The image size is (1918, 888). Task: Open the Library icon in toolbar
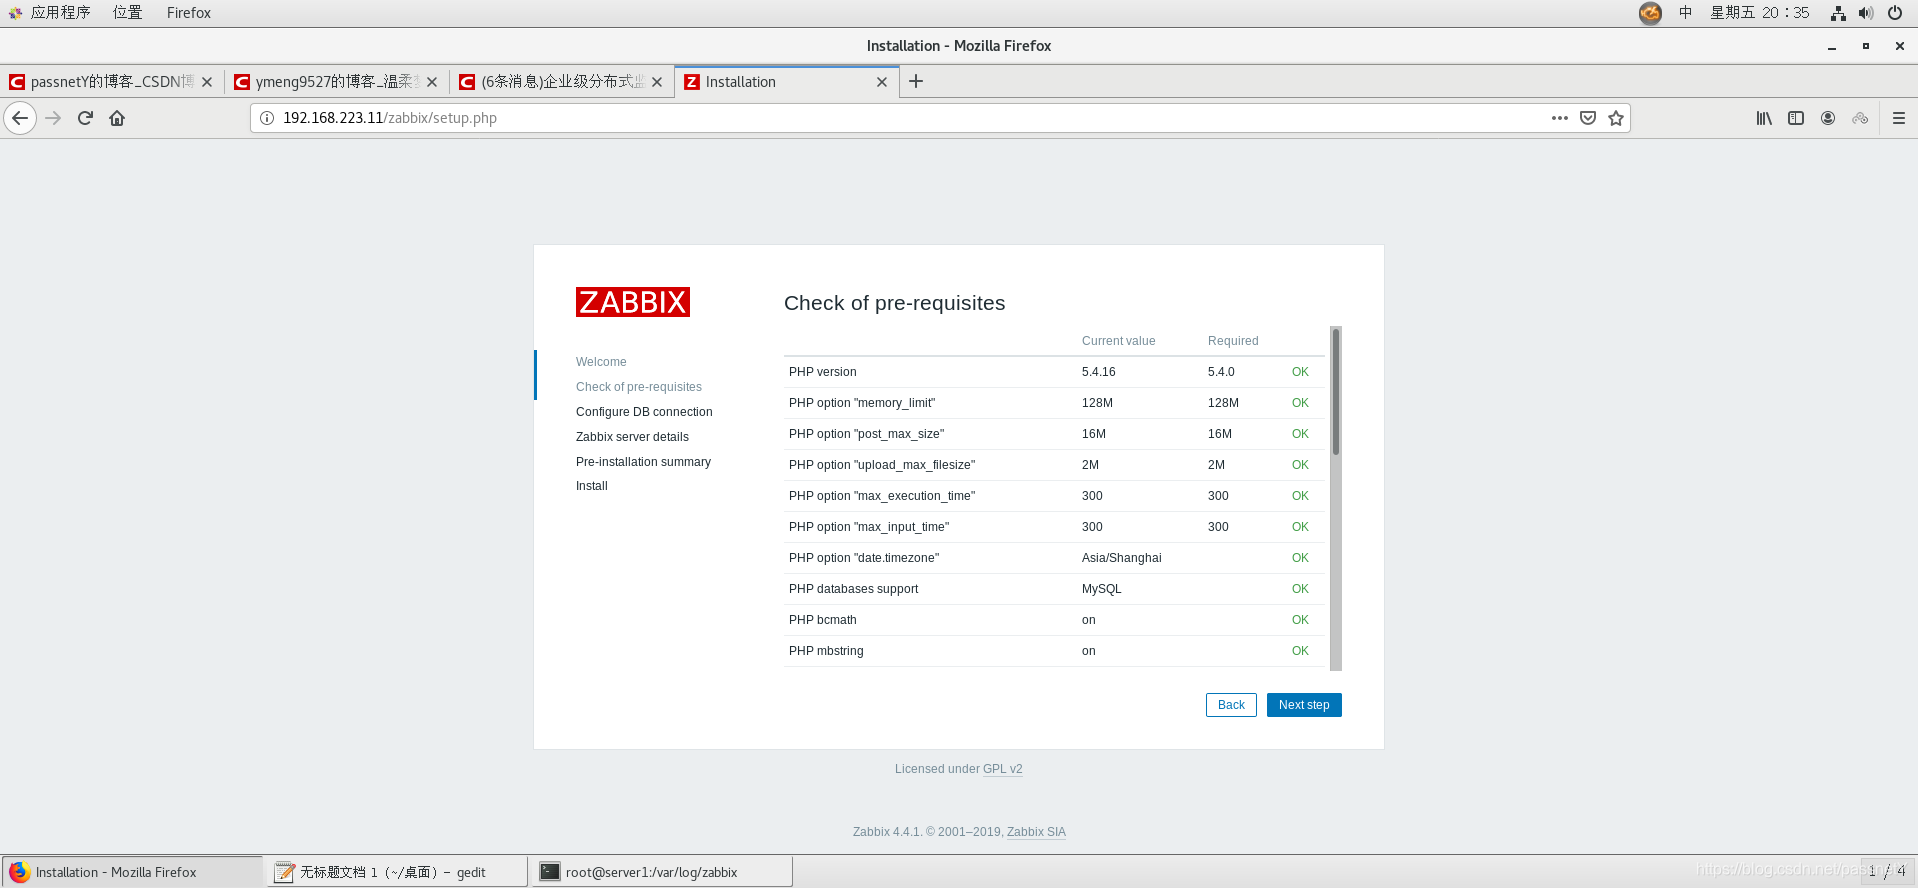[x=1764, y=118]
